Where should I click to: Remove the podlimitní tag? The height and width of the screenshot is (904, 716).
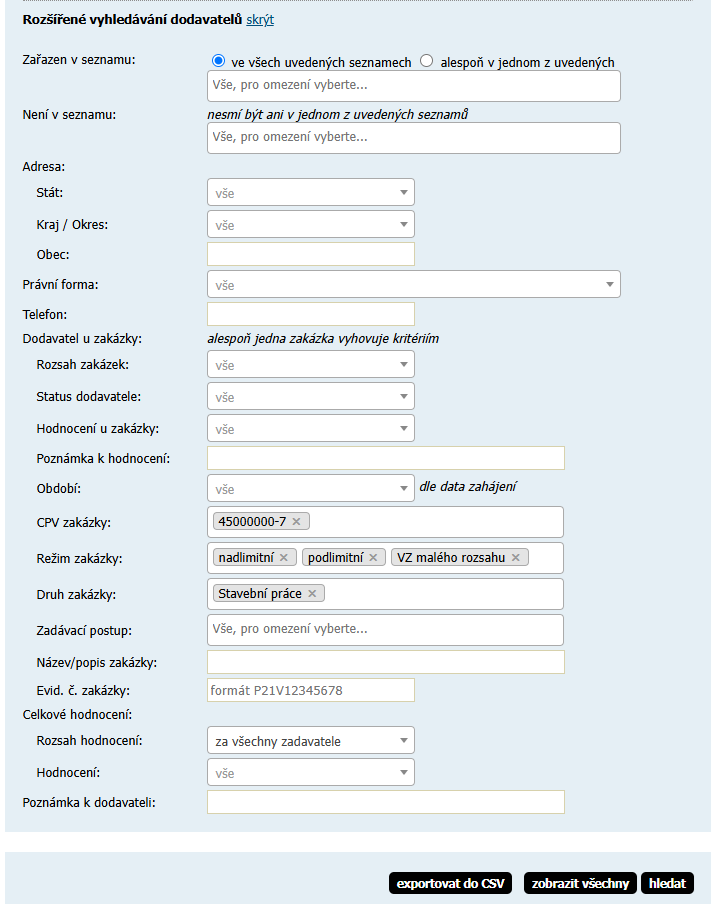coord(373,558)
